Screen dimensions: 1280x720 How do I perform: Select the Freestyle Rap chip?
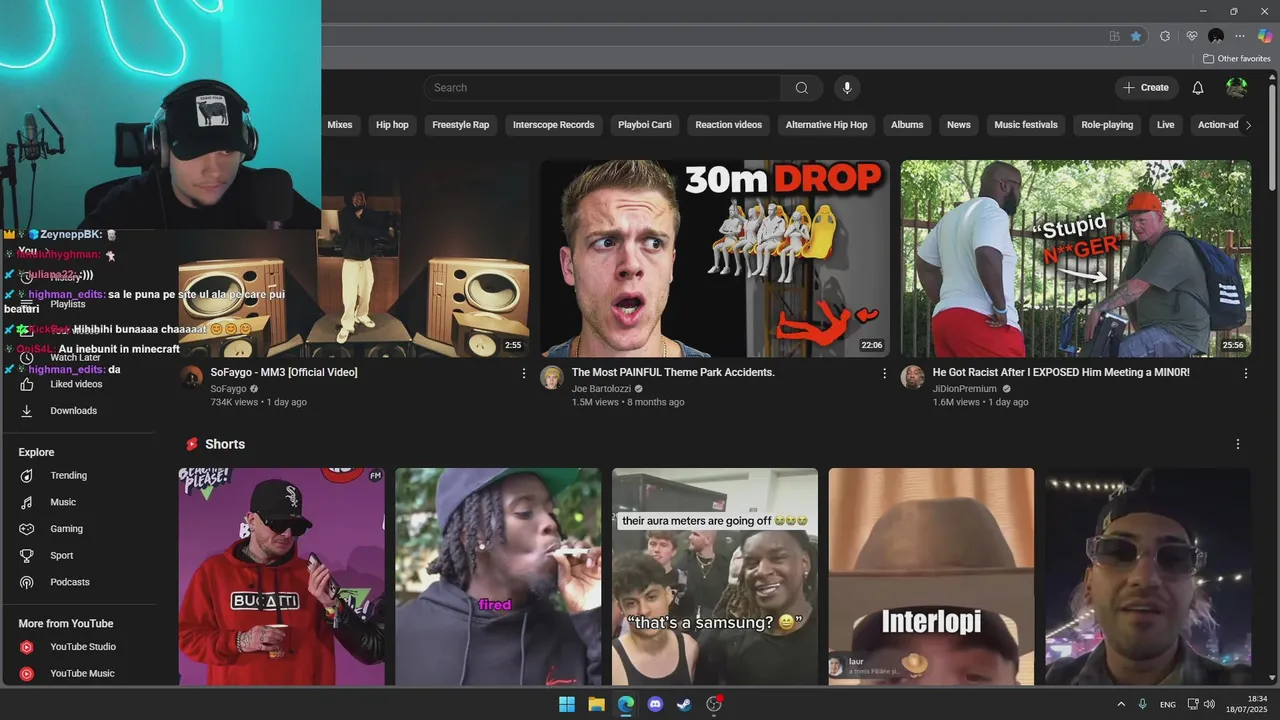tap(461, 125)
